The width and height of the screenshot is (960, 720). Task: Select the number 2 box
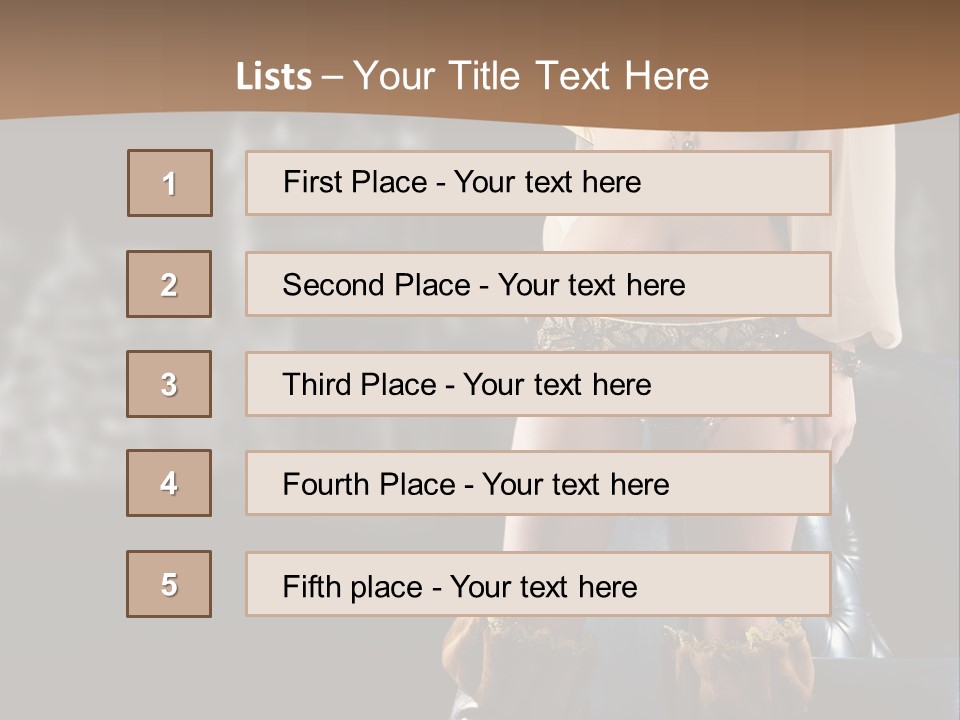point(169,284)
